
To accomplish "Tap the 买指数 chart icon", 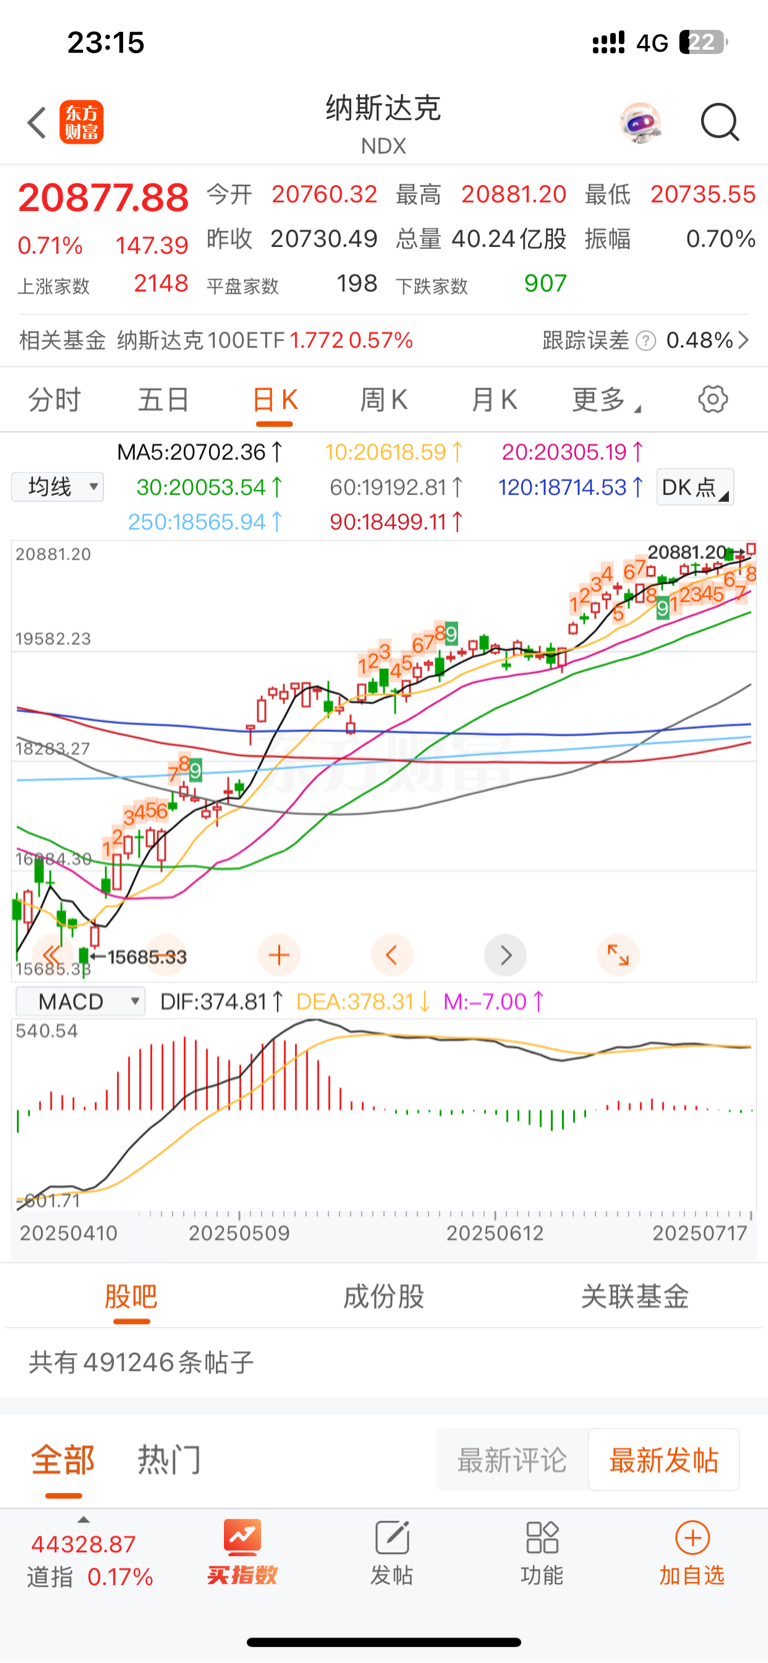I will 242,1536.
